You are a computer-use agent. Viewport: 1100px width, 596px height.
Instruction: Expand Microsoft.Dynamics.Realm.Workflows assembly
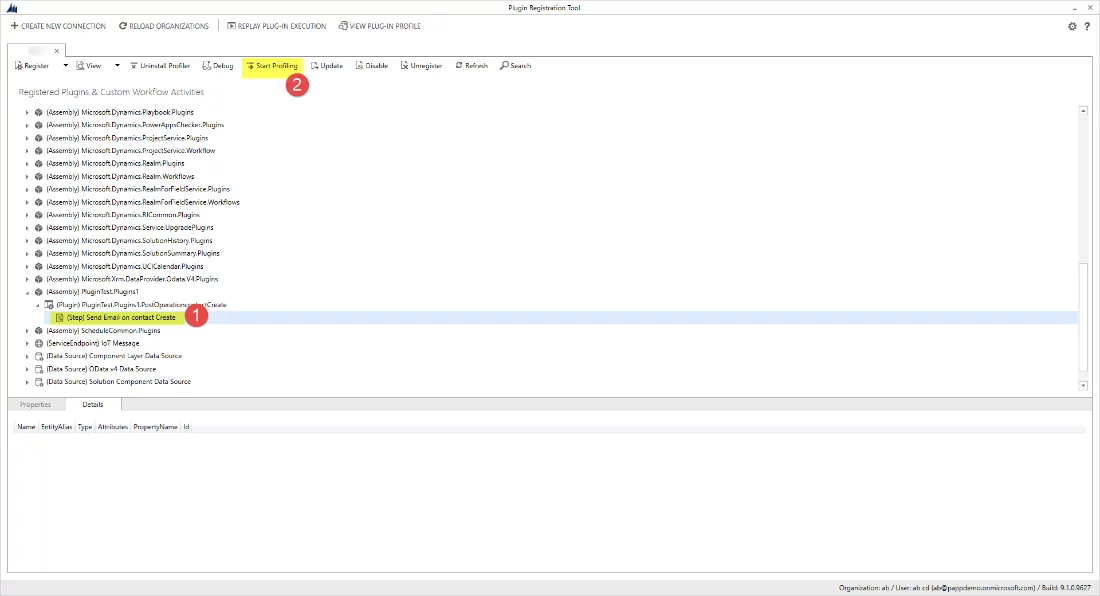[x=27, y=177]
